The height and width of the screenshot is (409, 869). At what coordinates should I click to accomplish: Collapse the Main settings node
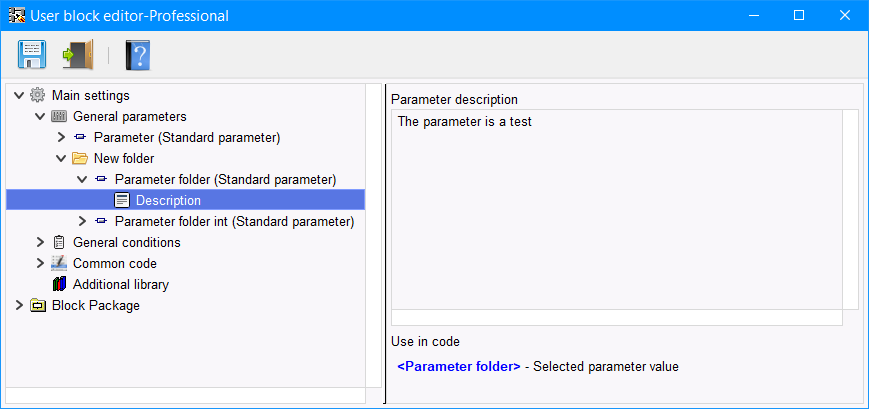19,95
